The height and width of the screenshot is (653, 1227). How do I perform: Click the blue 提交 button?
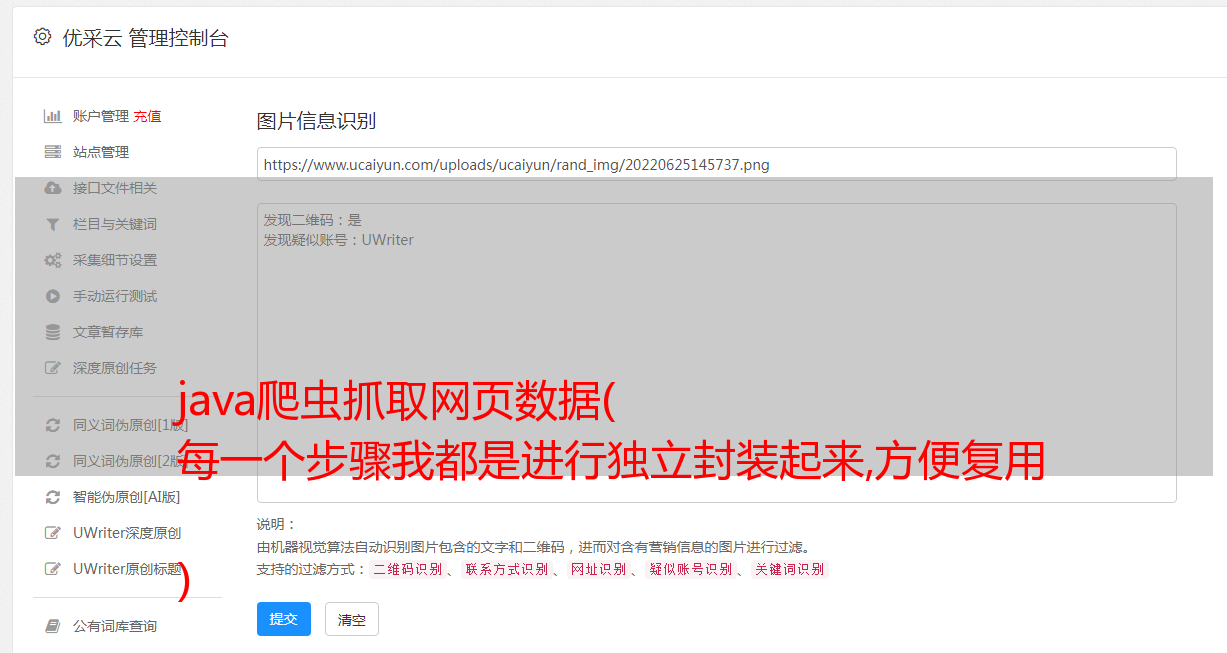284,619
